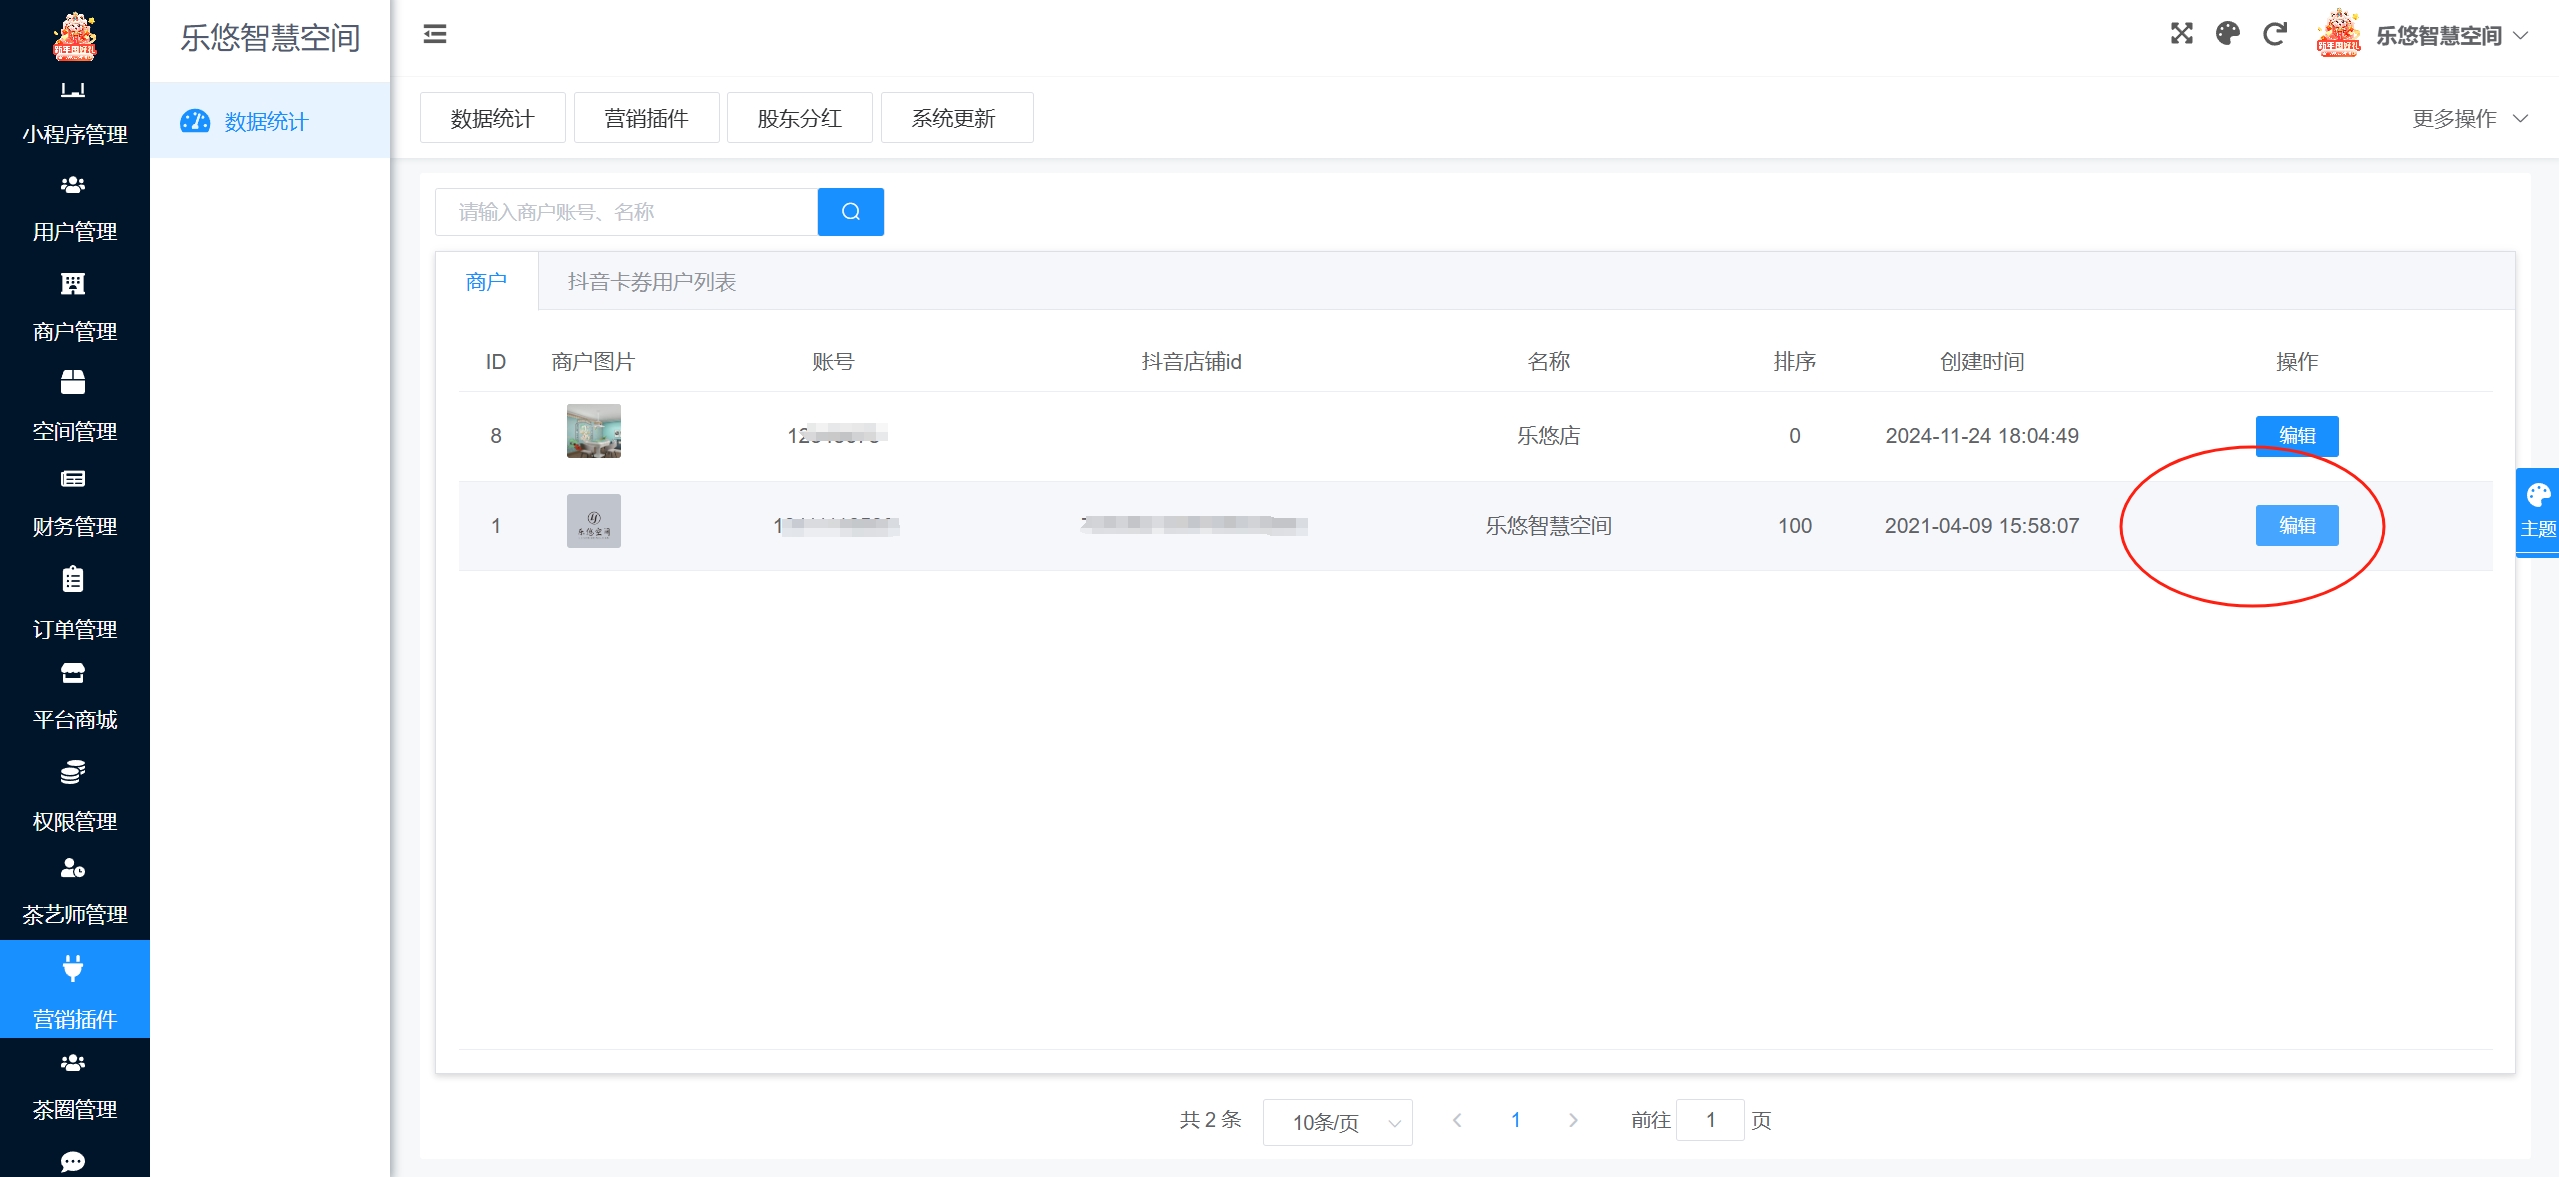Expand the 乐悠智慧空间 account menu
2559x1177 pixels.
tap(2441, 35)
